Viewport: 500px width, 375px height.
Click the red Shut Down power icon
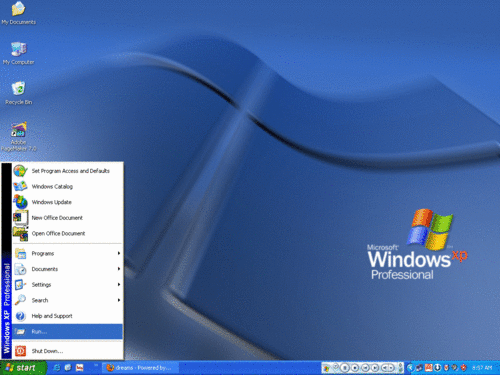(x=20, y=351)
